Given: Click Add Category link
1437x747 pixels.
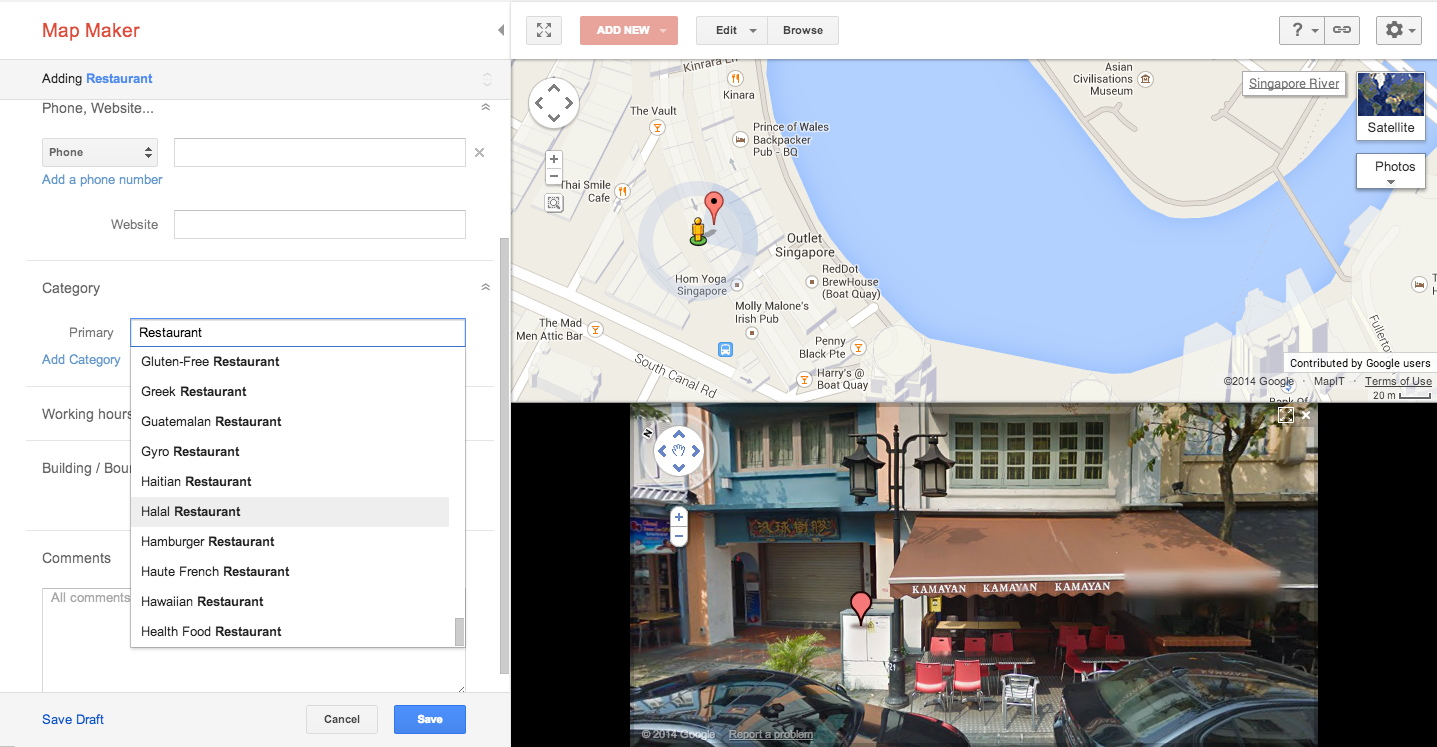Looking at the screenshot, I should click(x=81, y=359).
